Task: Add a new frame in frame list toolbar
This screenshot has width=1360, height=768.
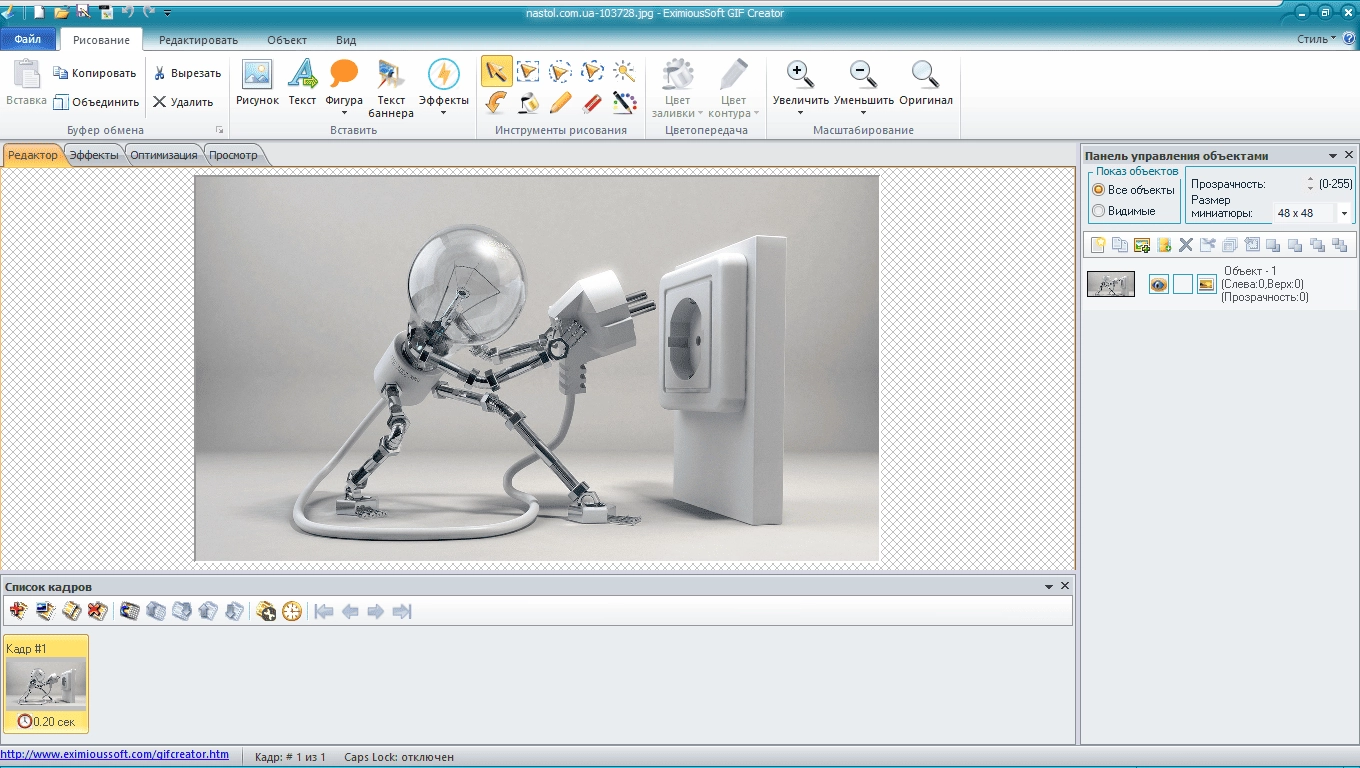Action: pyautogui.click(x=18, y=611)
